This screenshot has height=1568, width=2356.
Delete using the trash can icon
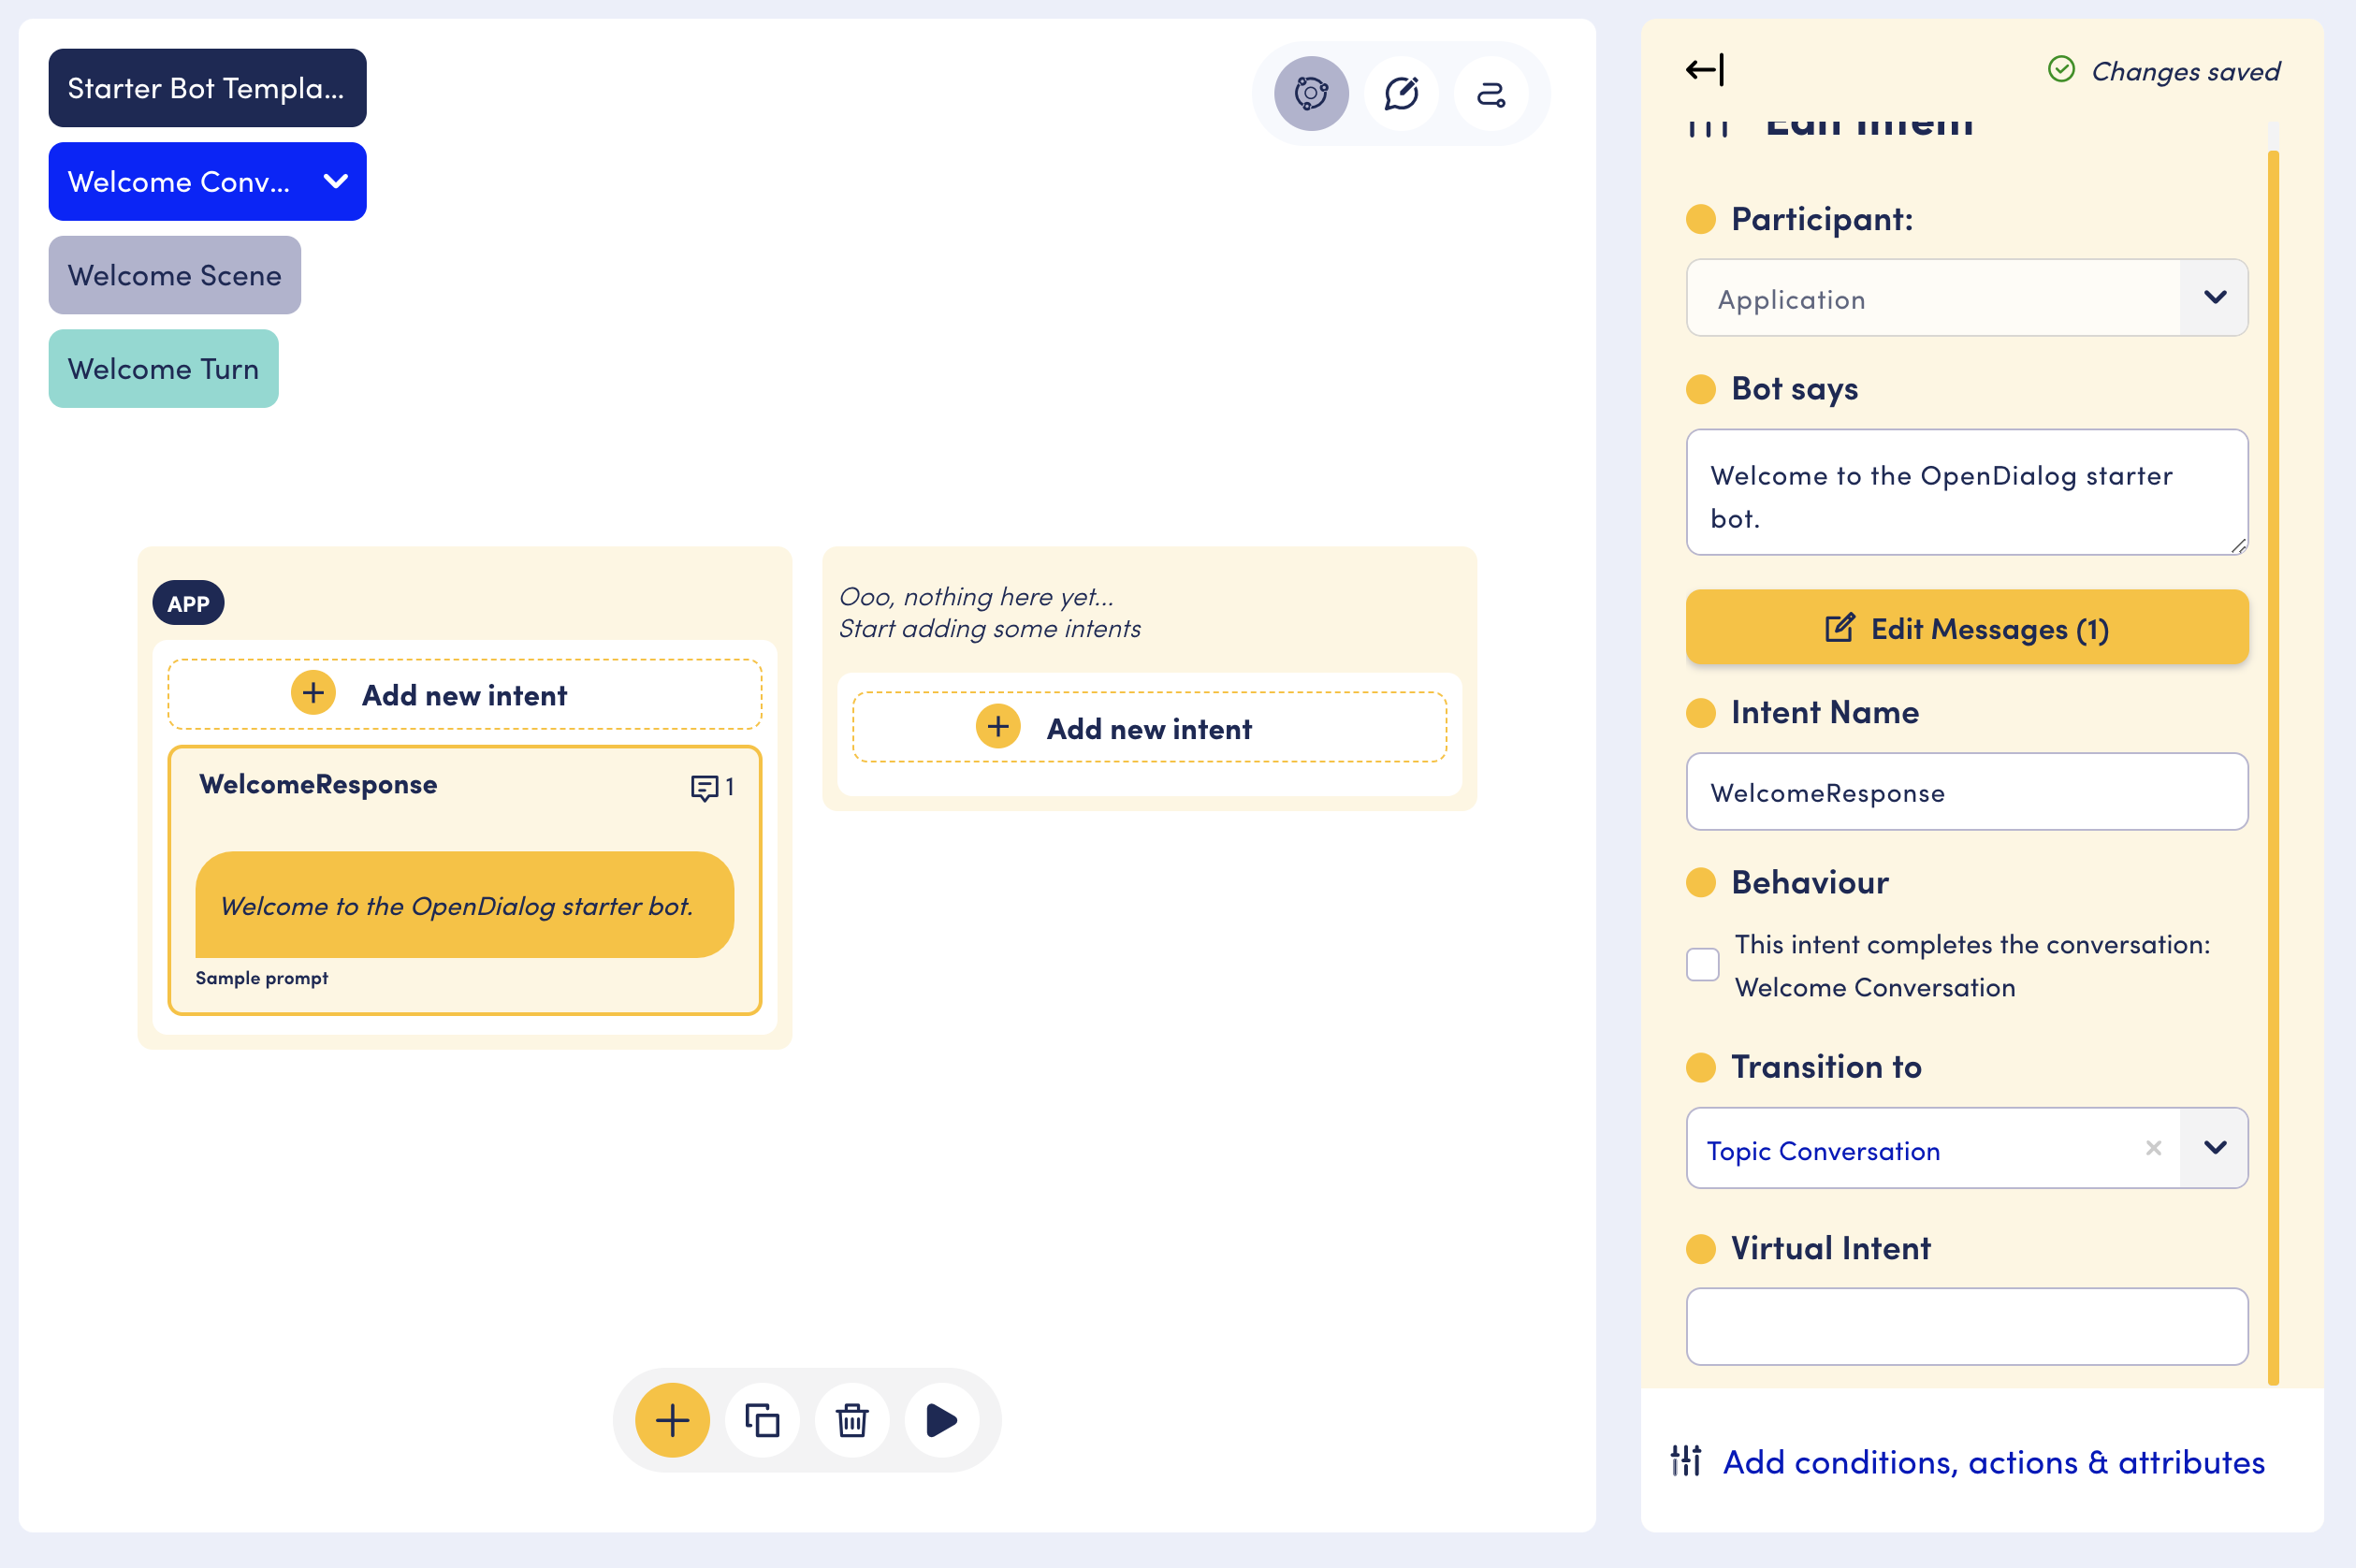click(852, 1420)
